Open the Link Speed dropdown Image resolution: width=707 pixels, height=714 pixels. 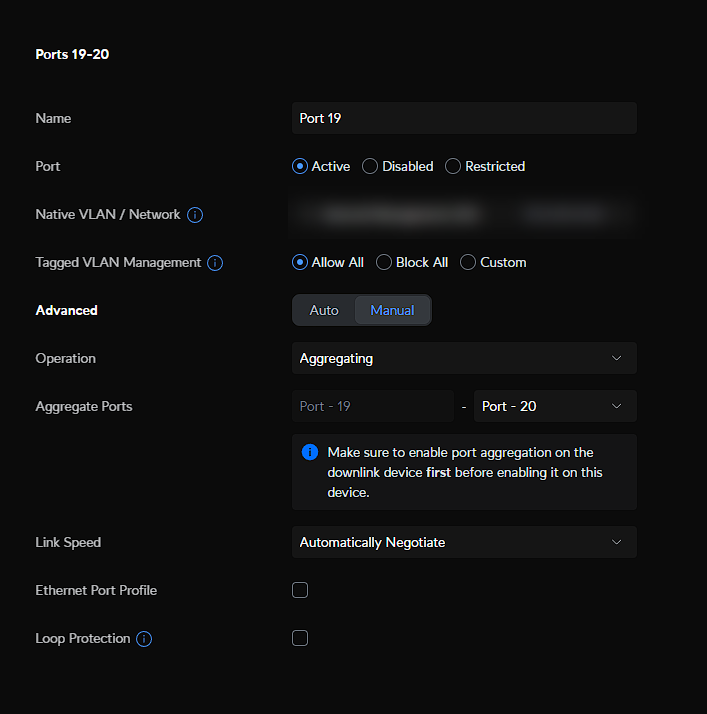click(464, 542)
